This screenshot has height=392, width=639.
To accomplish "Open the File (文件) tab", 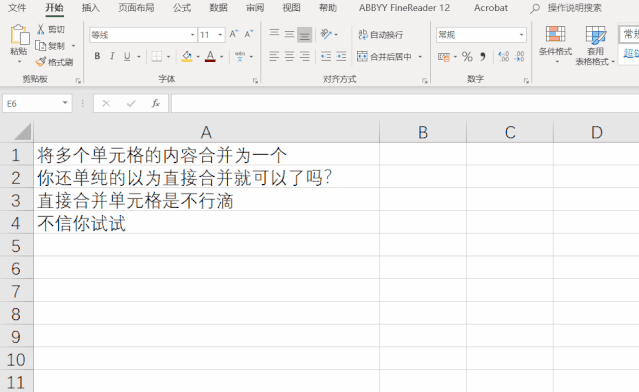I will pyautogui.click(x=17, y=8).
